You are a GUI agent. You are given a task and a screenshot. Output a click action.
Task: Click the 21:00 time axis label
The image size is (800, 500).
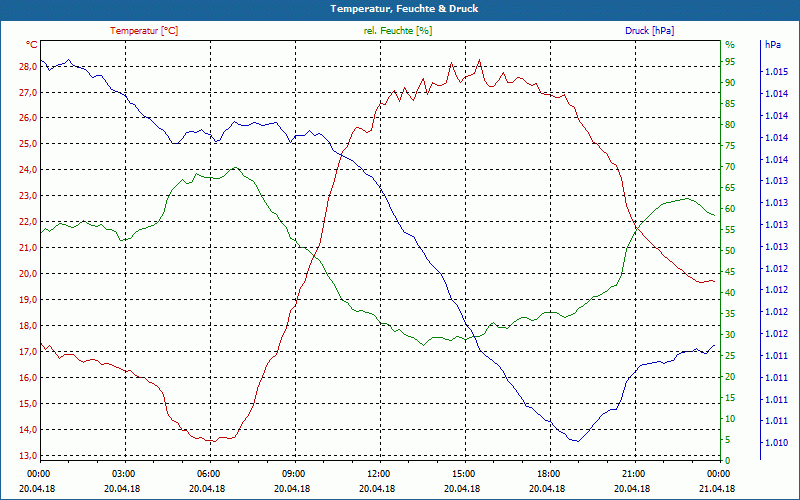tap(633, 474)
